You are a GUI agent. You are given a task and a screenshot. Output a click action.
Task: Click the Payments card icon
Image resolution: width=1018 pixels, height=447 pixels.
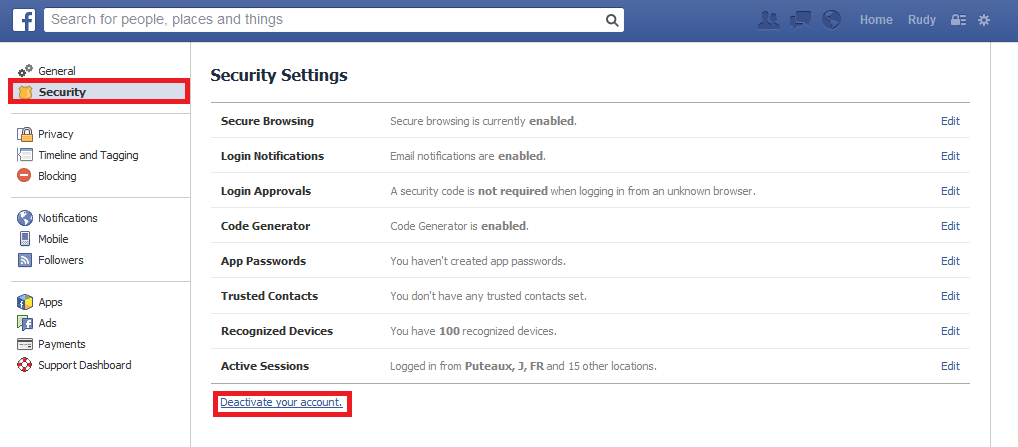tap(25, 344)
